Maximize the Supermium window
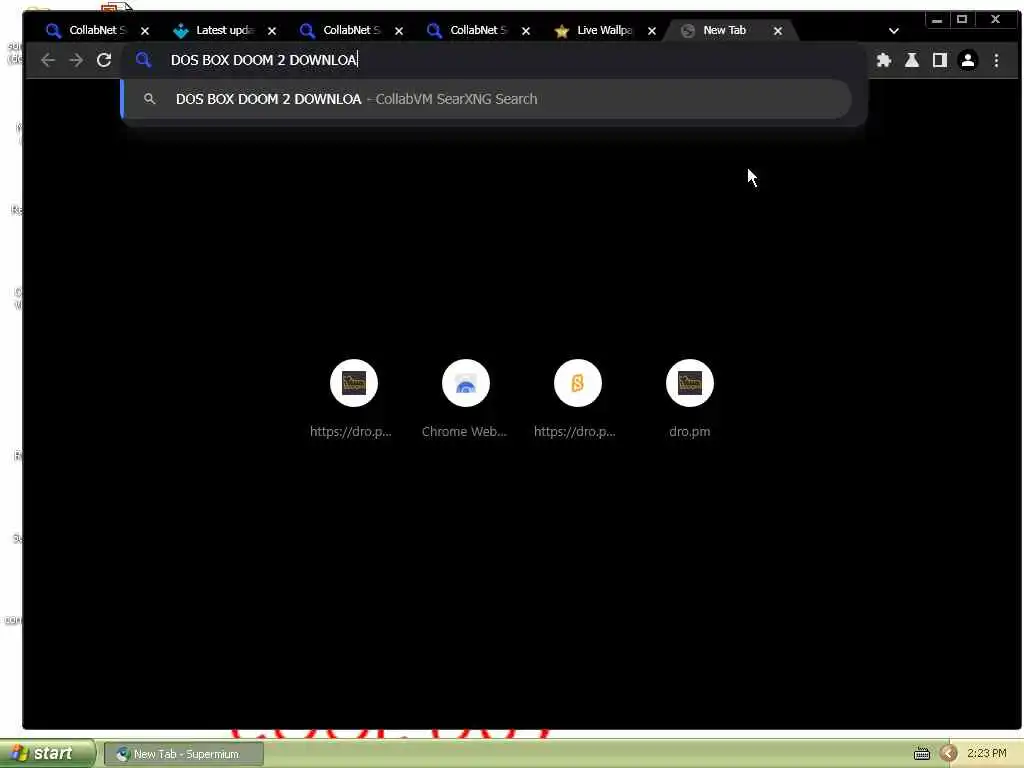 coord(962,20)
